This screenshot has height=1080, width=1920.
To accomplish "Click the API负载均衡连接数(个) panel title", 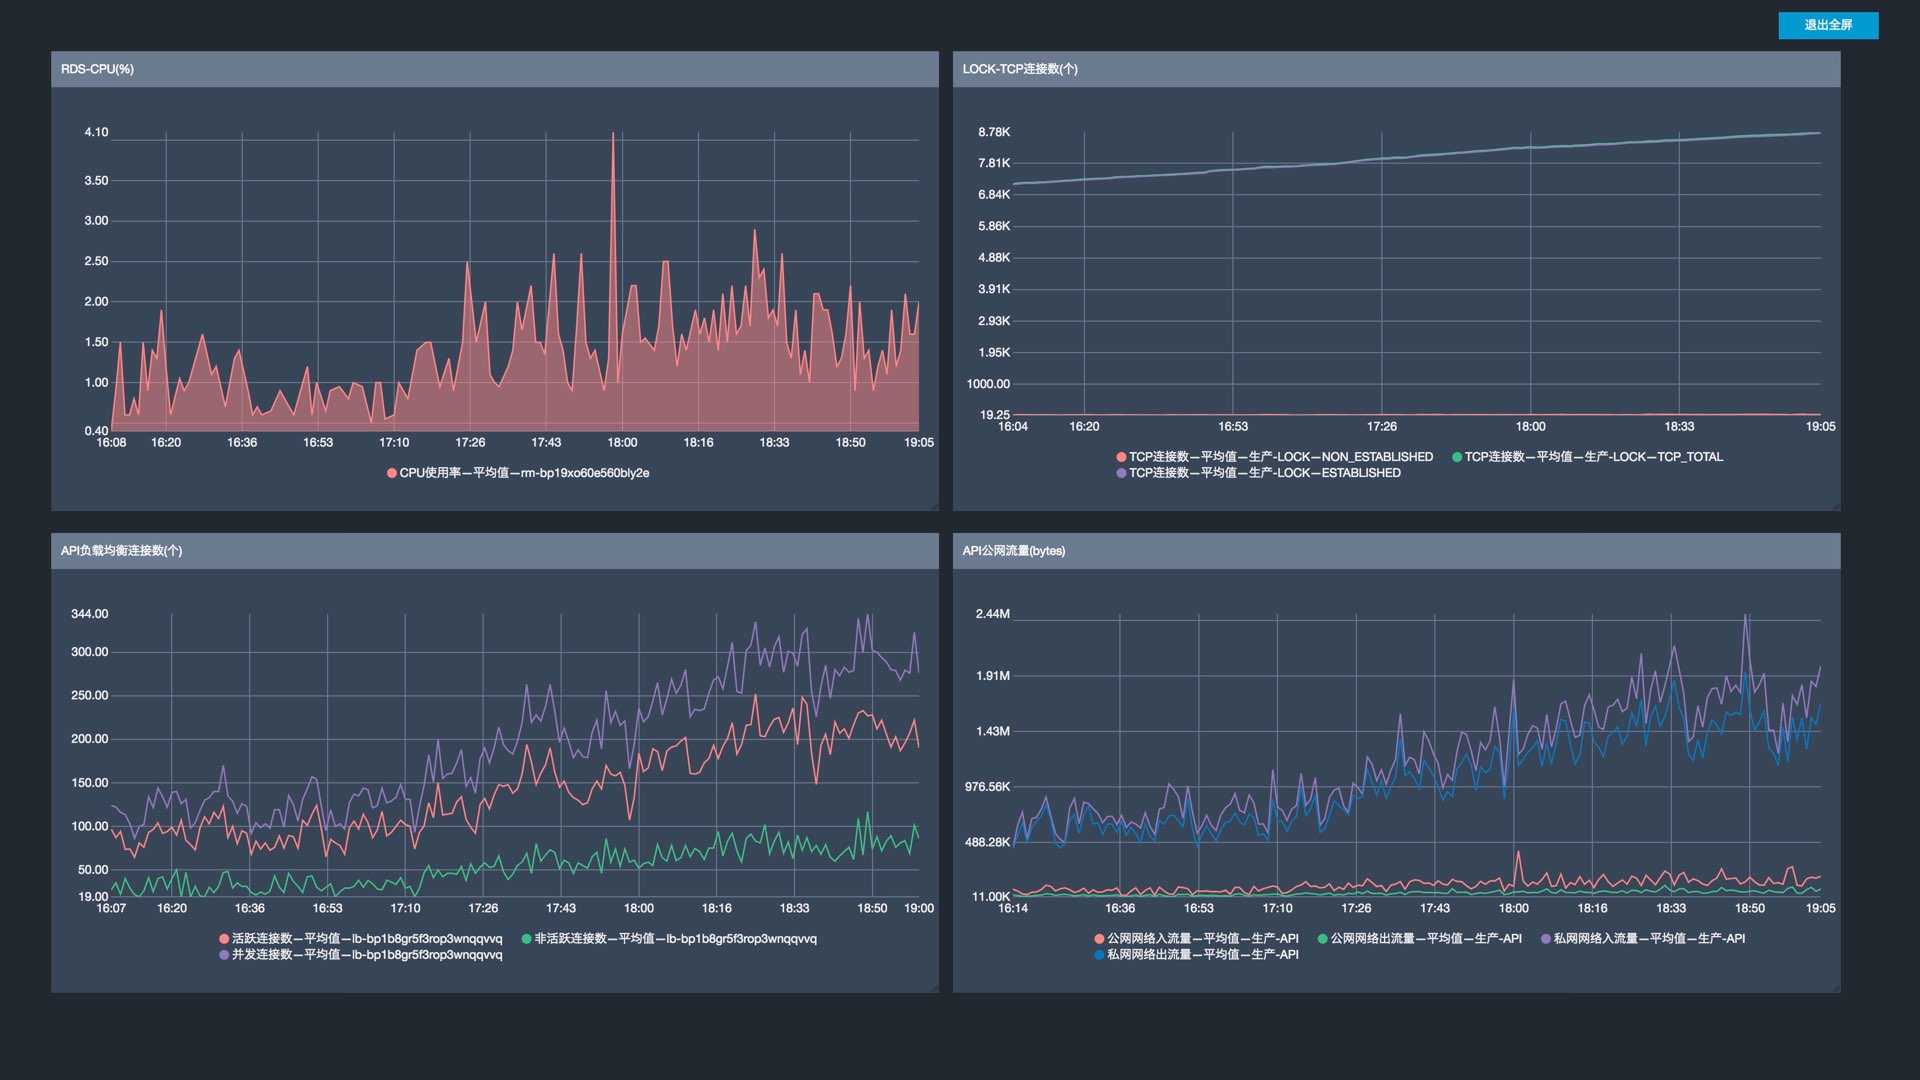I will pos(121,551).
